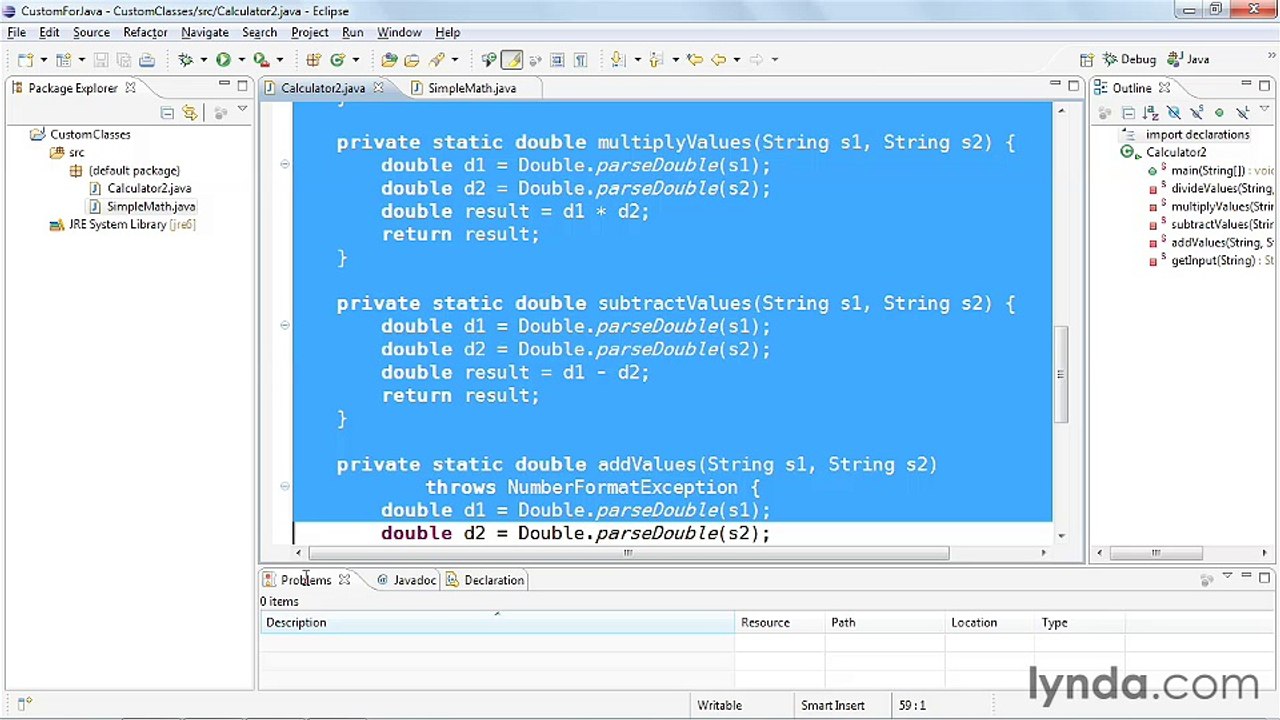
Task: Open the Debug launch dropdown arrow
Action: [x=203, y=60]
